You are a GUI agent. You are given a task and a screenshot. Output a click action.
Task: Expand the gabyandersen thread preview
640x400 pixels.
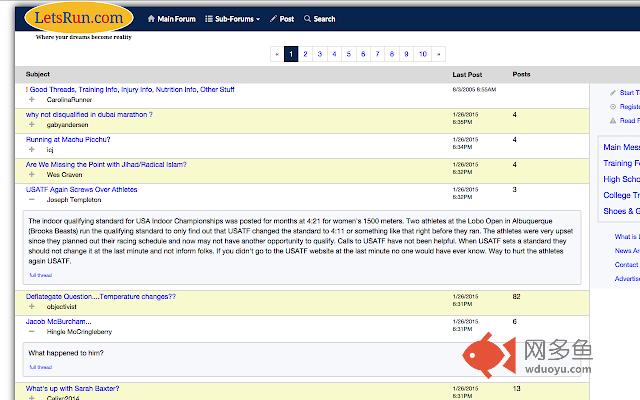click(32, 124)
